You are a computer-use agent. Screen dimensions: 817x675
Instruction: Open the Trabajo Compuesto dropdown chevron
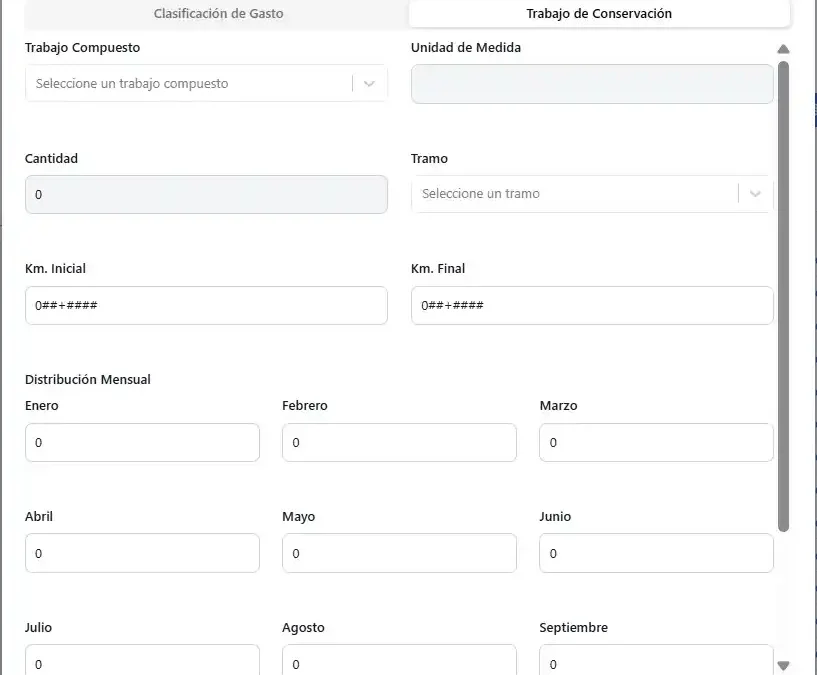(x=370, y=84)
